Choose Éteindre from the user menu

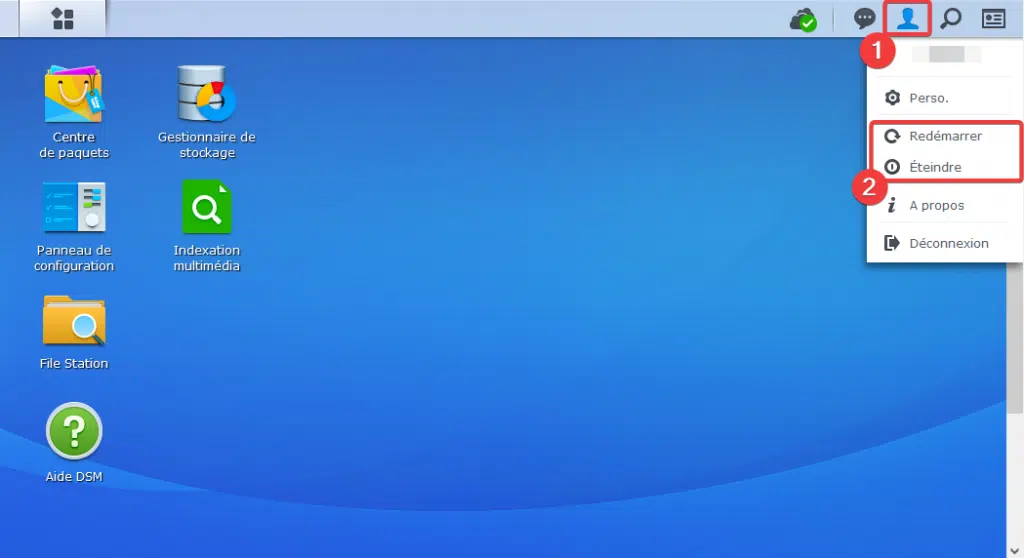[944, 167]
